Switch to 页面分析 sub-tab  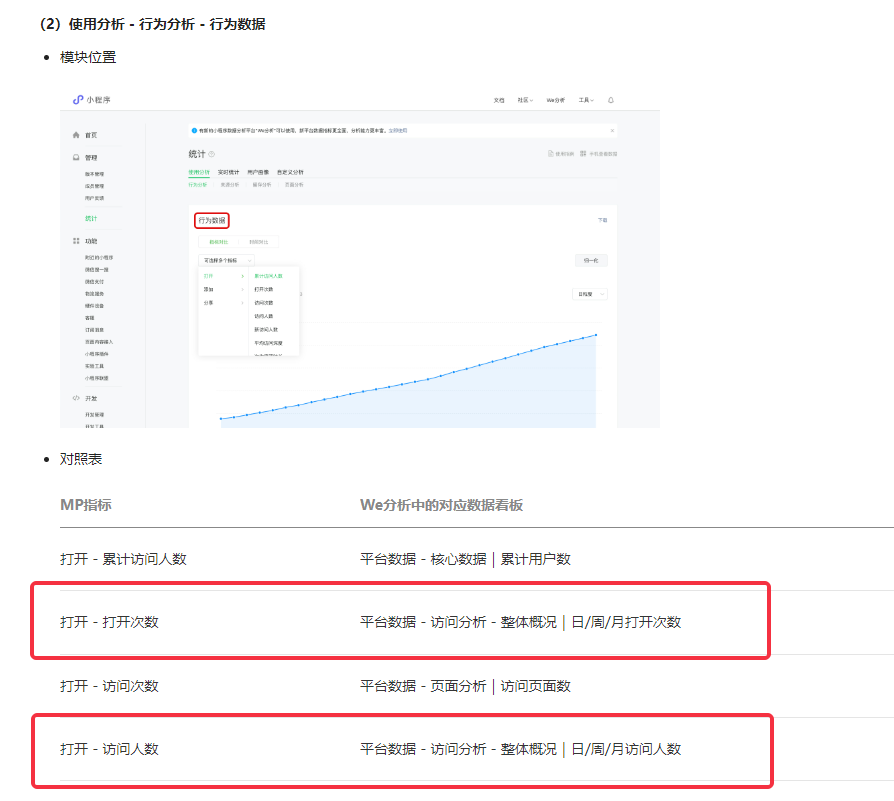pos(294,185)
